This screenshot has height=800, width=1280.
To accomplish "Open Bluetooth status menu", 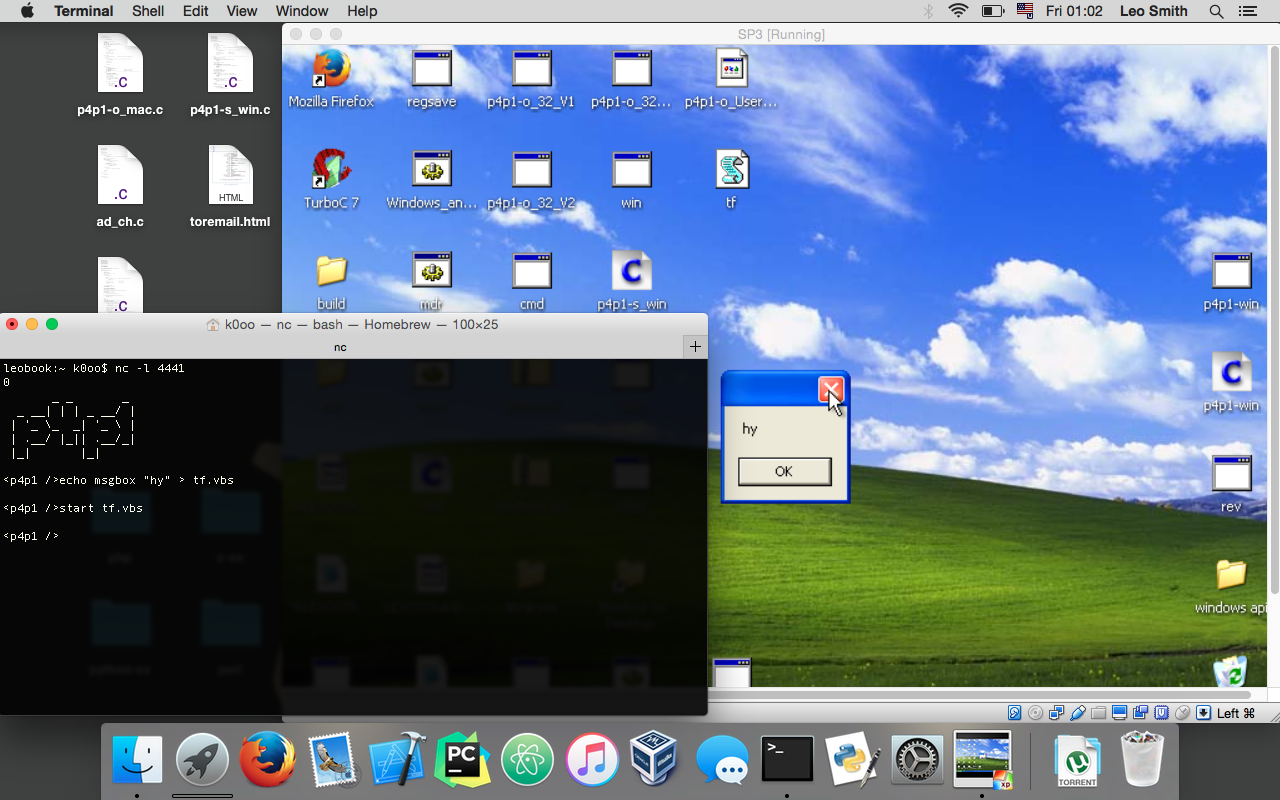I will (928, 11).
